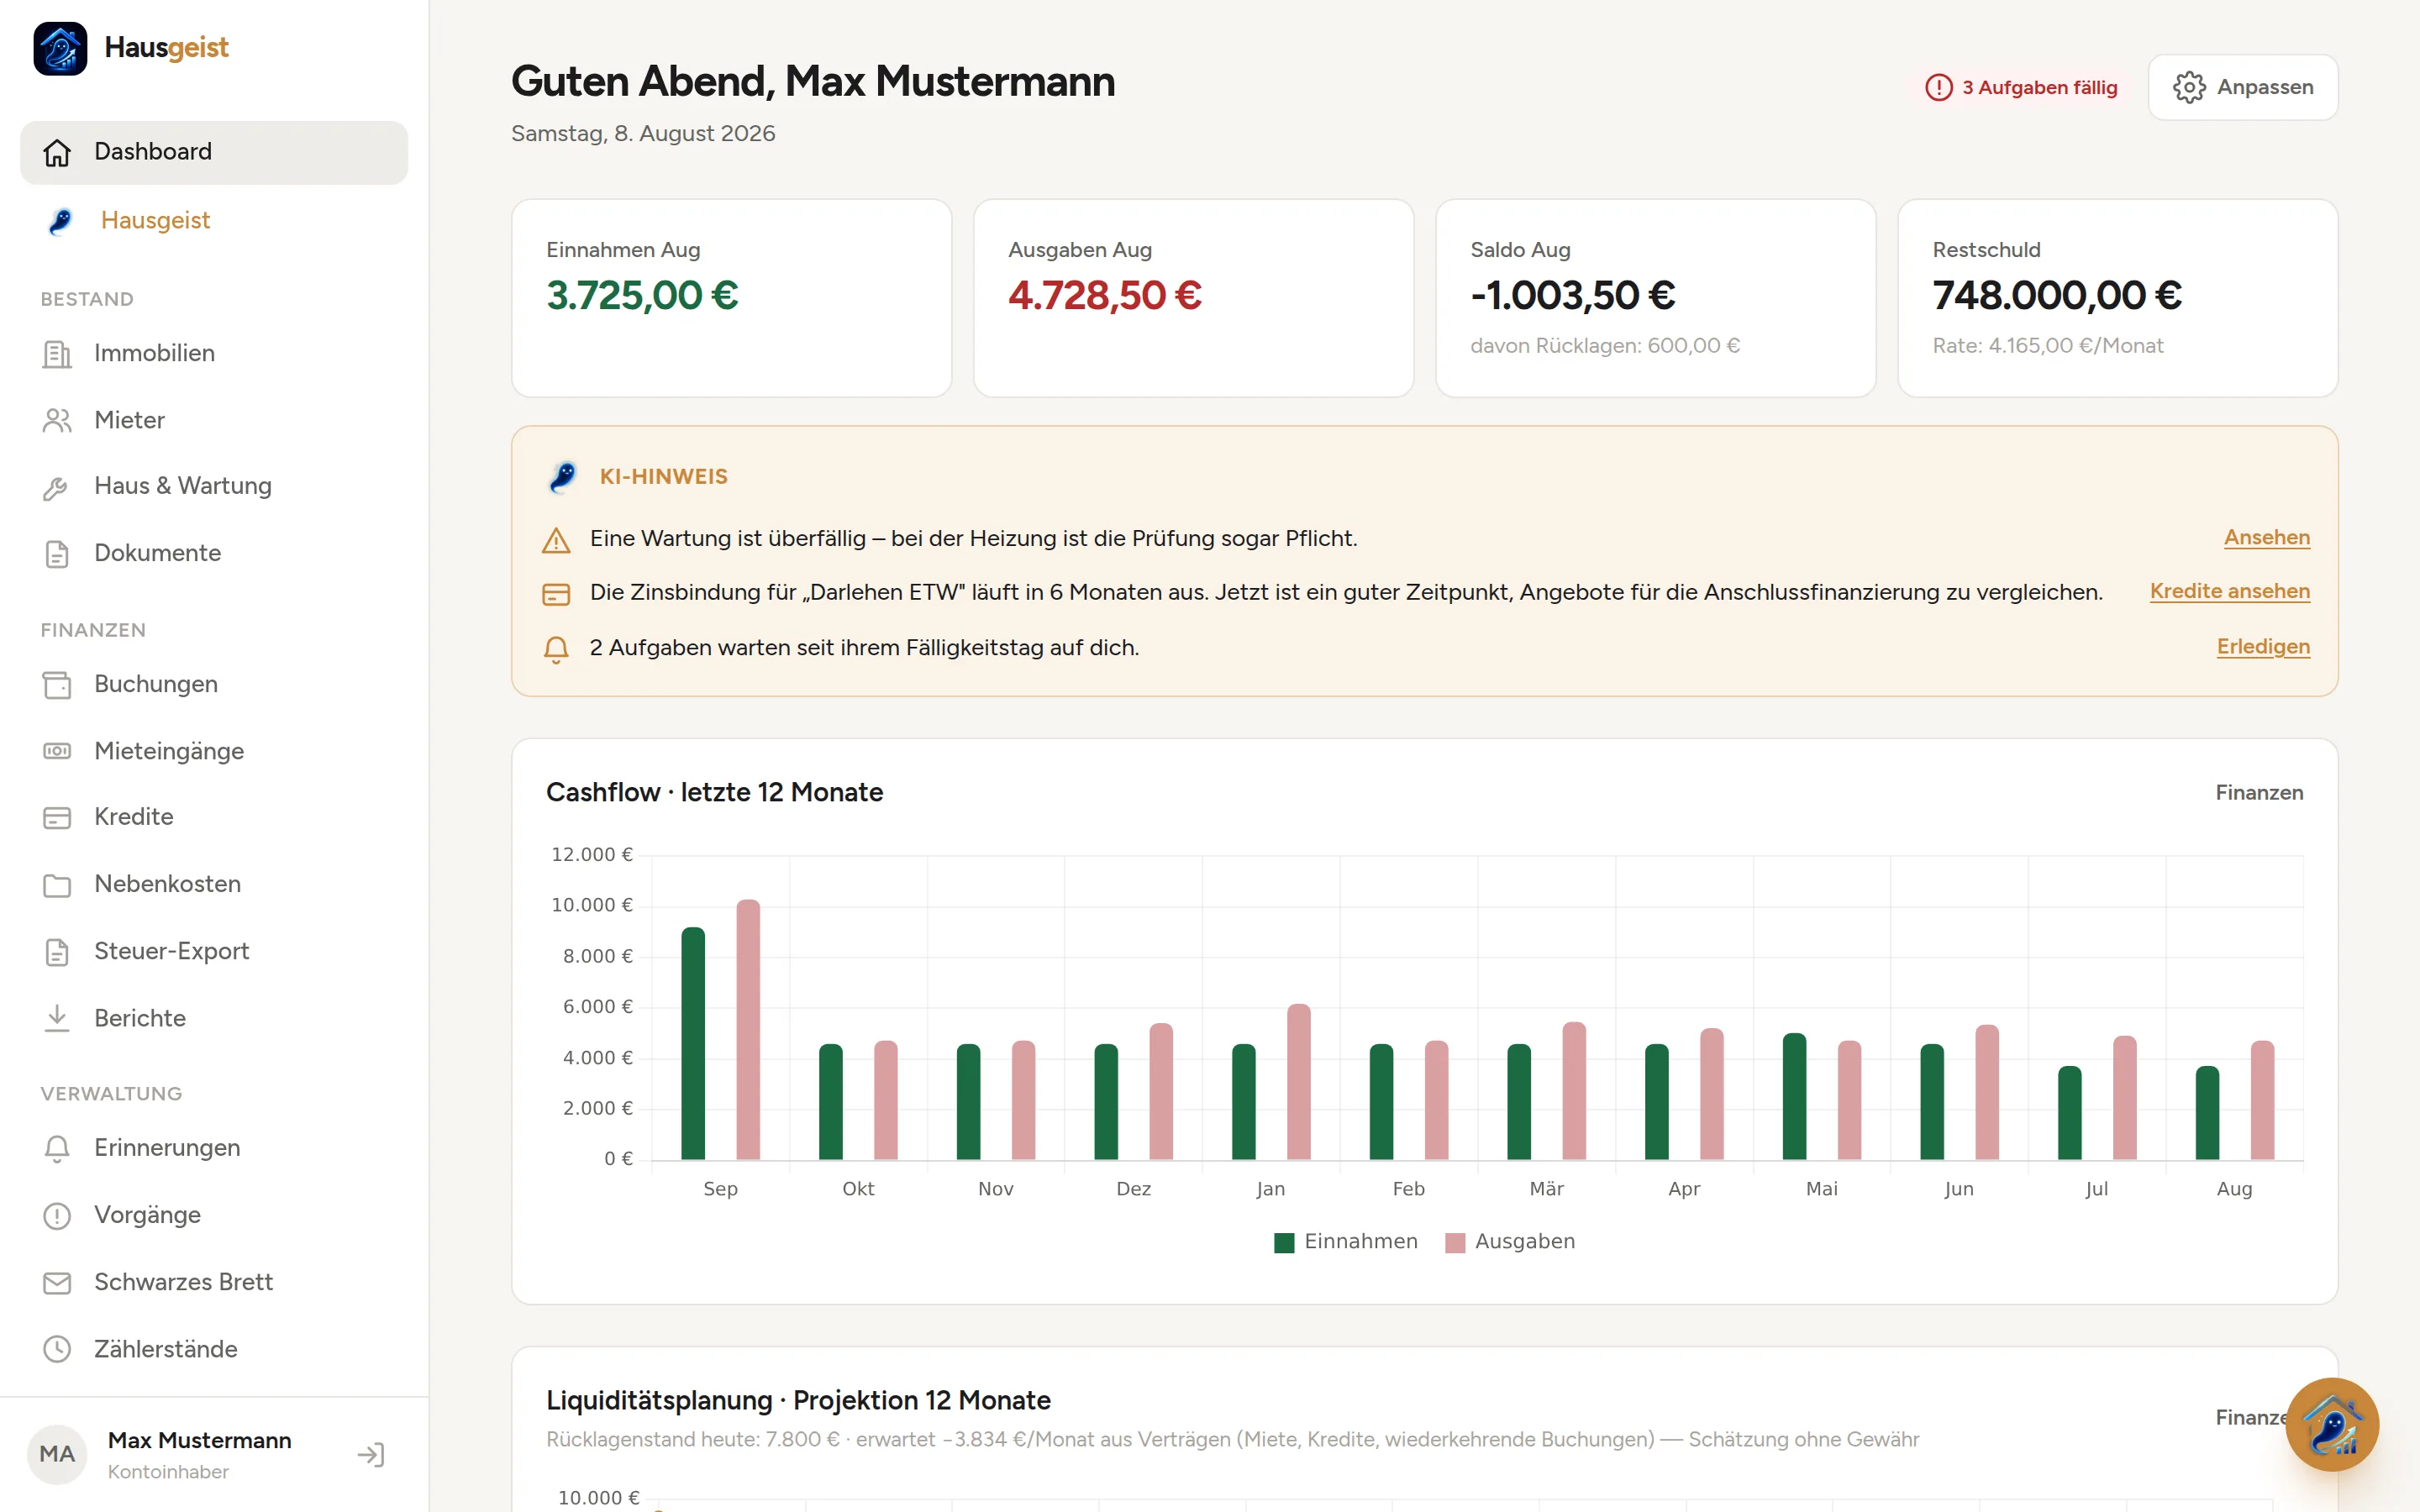Click the Zählerstände clock icon
The height and width of the screenshot is (1512, 2420).
[x=57, y=1349]
